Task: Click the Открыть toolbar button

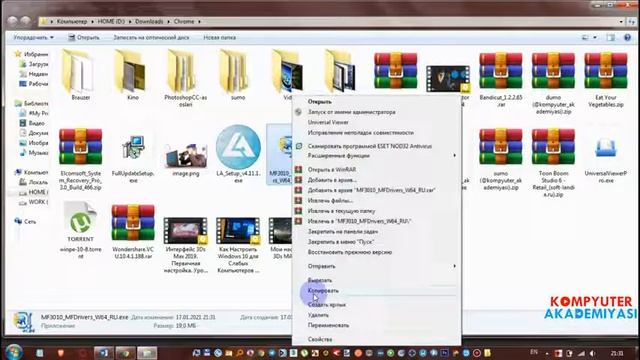Action: (84, 38)
